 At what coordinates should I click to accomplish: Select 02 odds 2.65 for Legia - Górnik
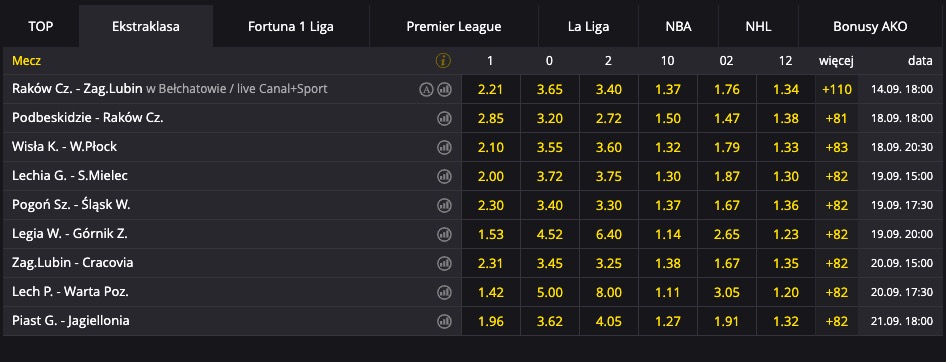click(x=726, y=234)
